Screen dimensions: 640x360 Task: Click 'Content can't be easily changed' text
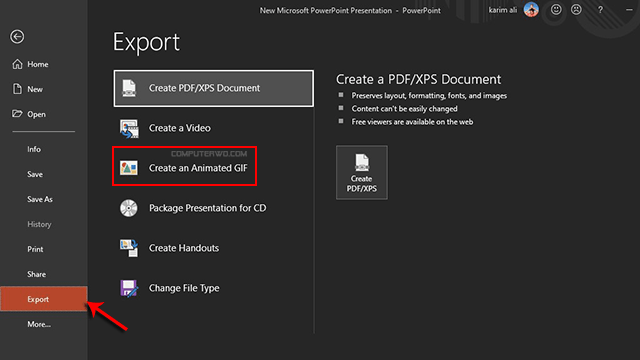404,109
